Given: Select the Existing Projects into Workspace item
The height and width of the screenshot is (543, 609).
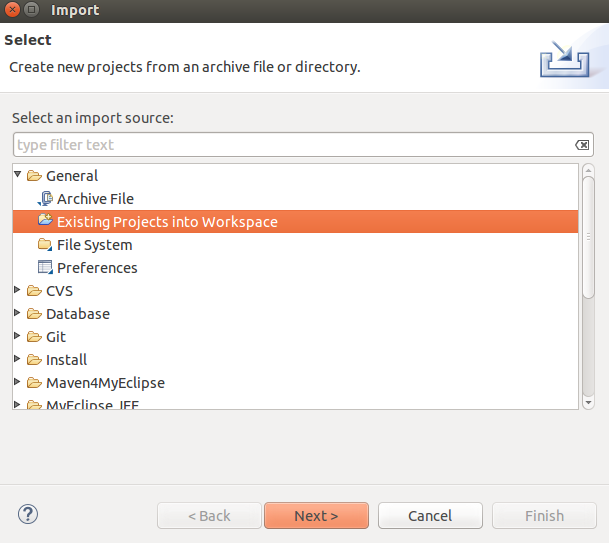Looking at the screenshot, I should coord(167,222).
